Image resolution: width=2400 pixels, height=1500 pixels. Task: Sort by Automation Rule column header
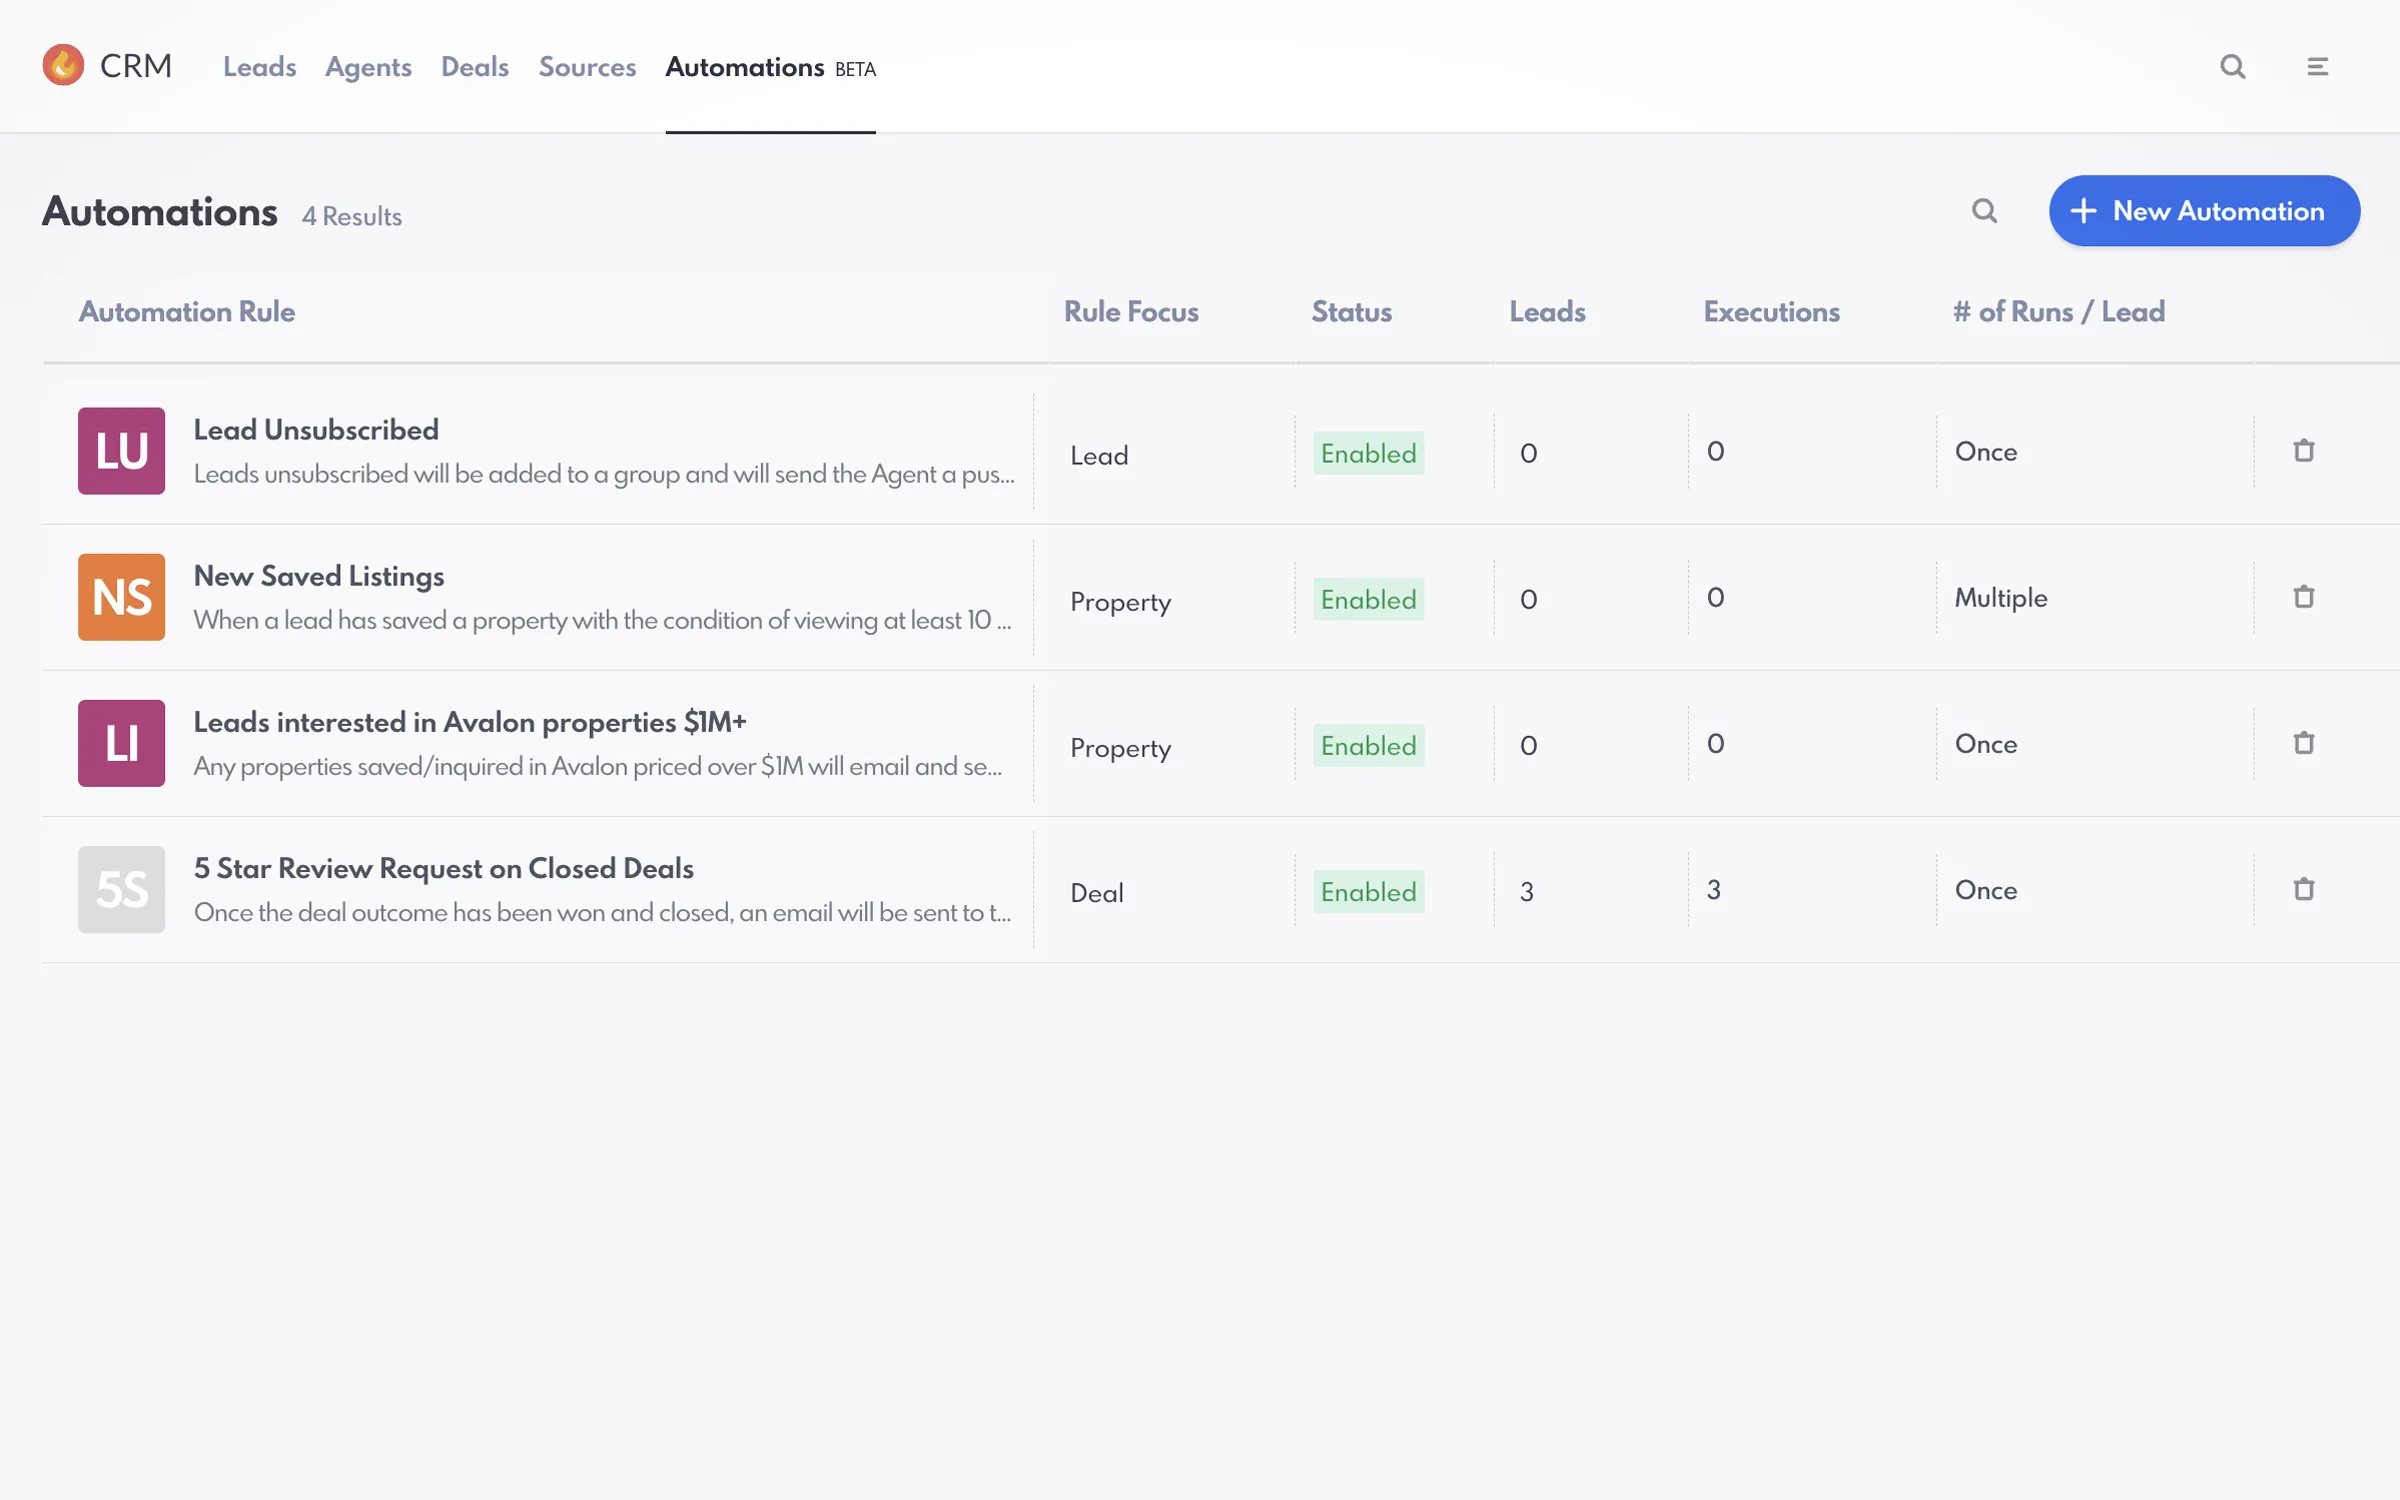187,312
